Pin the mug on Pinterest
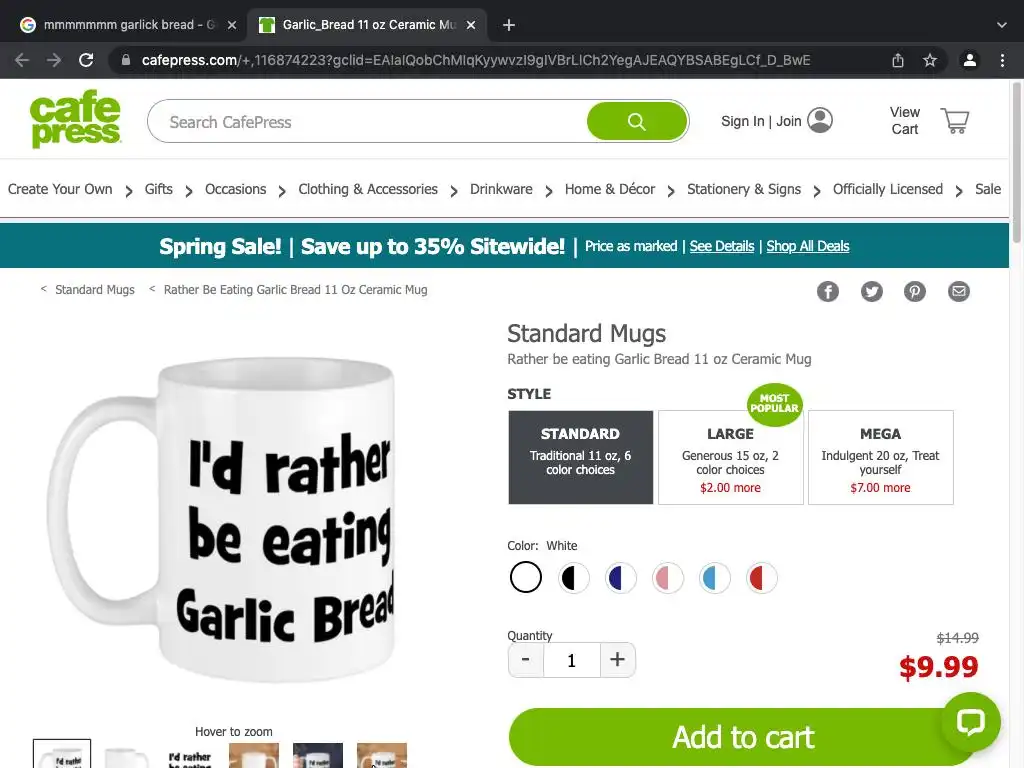The height and width of the screenshot is (768, 1024). point(914,291)
